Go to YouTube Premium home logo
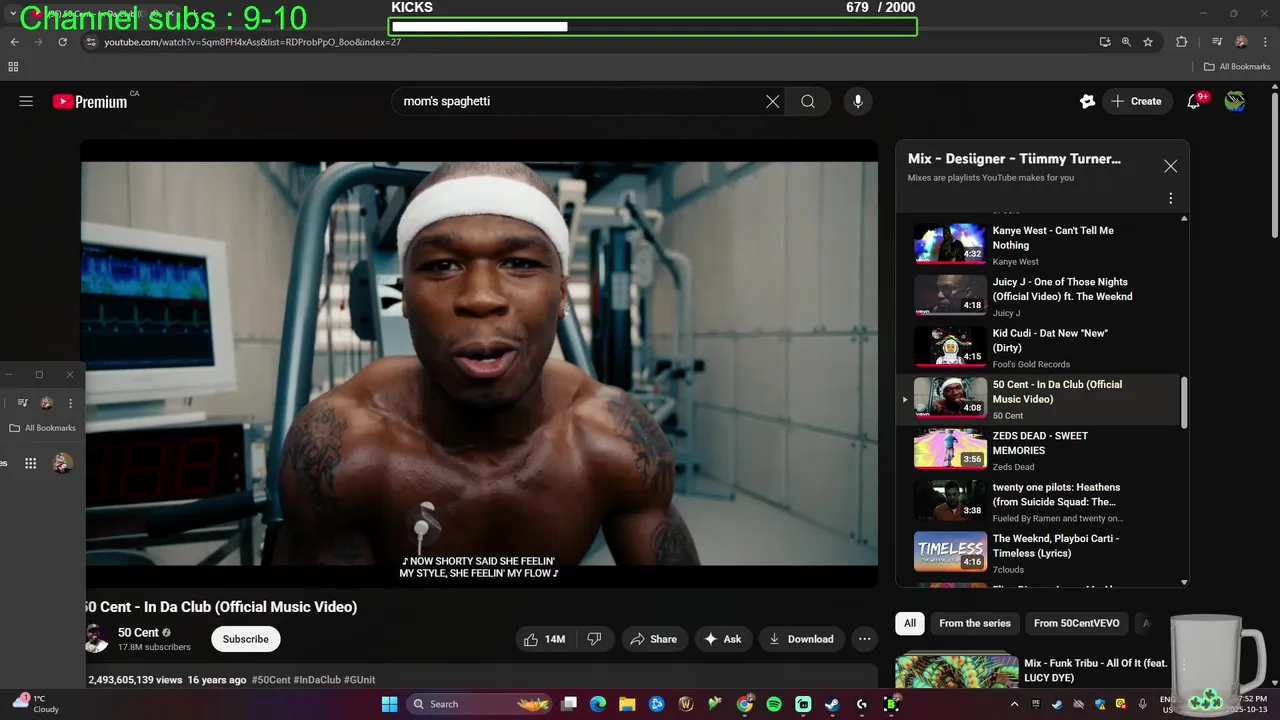1280x720 pixels. [90, 101]
